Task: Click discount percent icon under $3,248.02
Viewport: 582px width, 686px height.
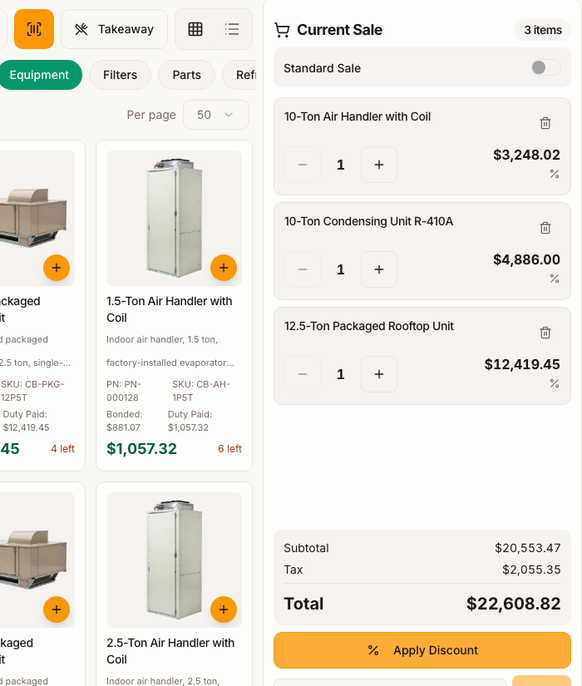Action: click(x=554, y=174)
